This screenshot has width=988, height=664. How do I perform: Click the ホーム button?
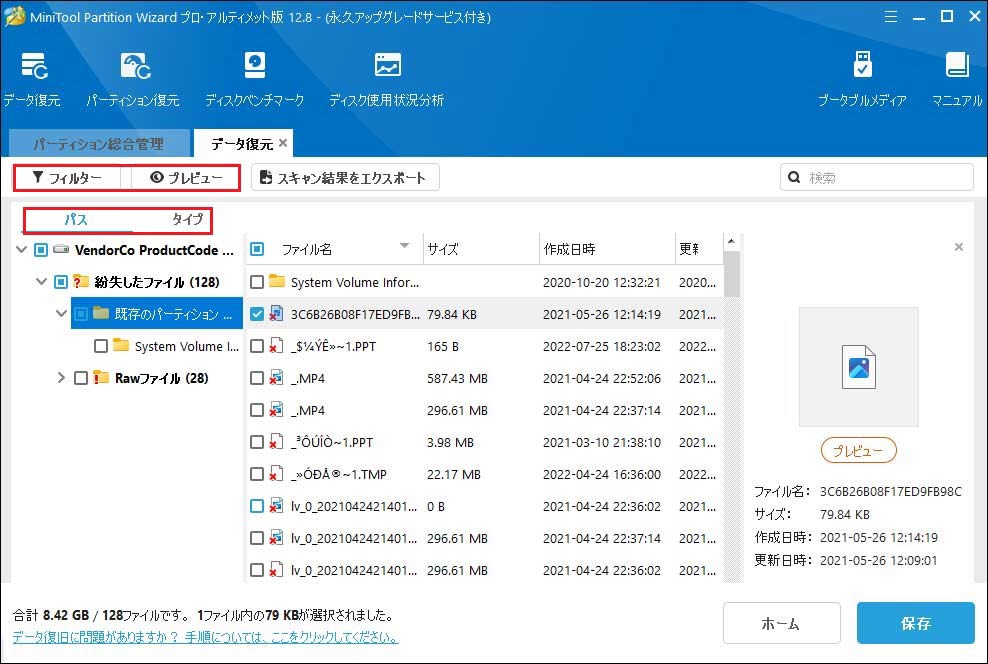coord(781,623)
